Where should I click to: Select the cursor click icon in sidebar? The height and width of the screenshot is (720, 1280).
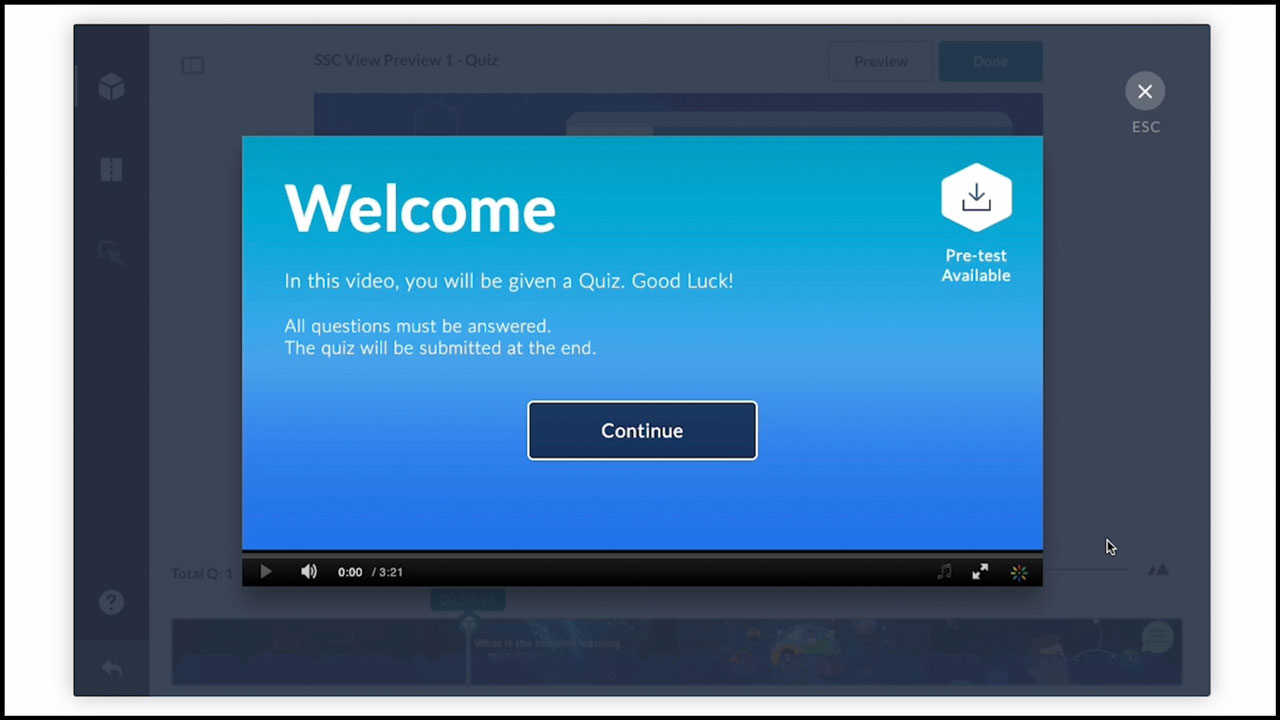[111, 252]
